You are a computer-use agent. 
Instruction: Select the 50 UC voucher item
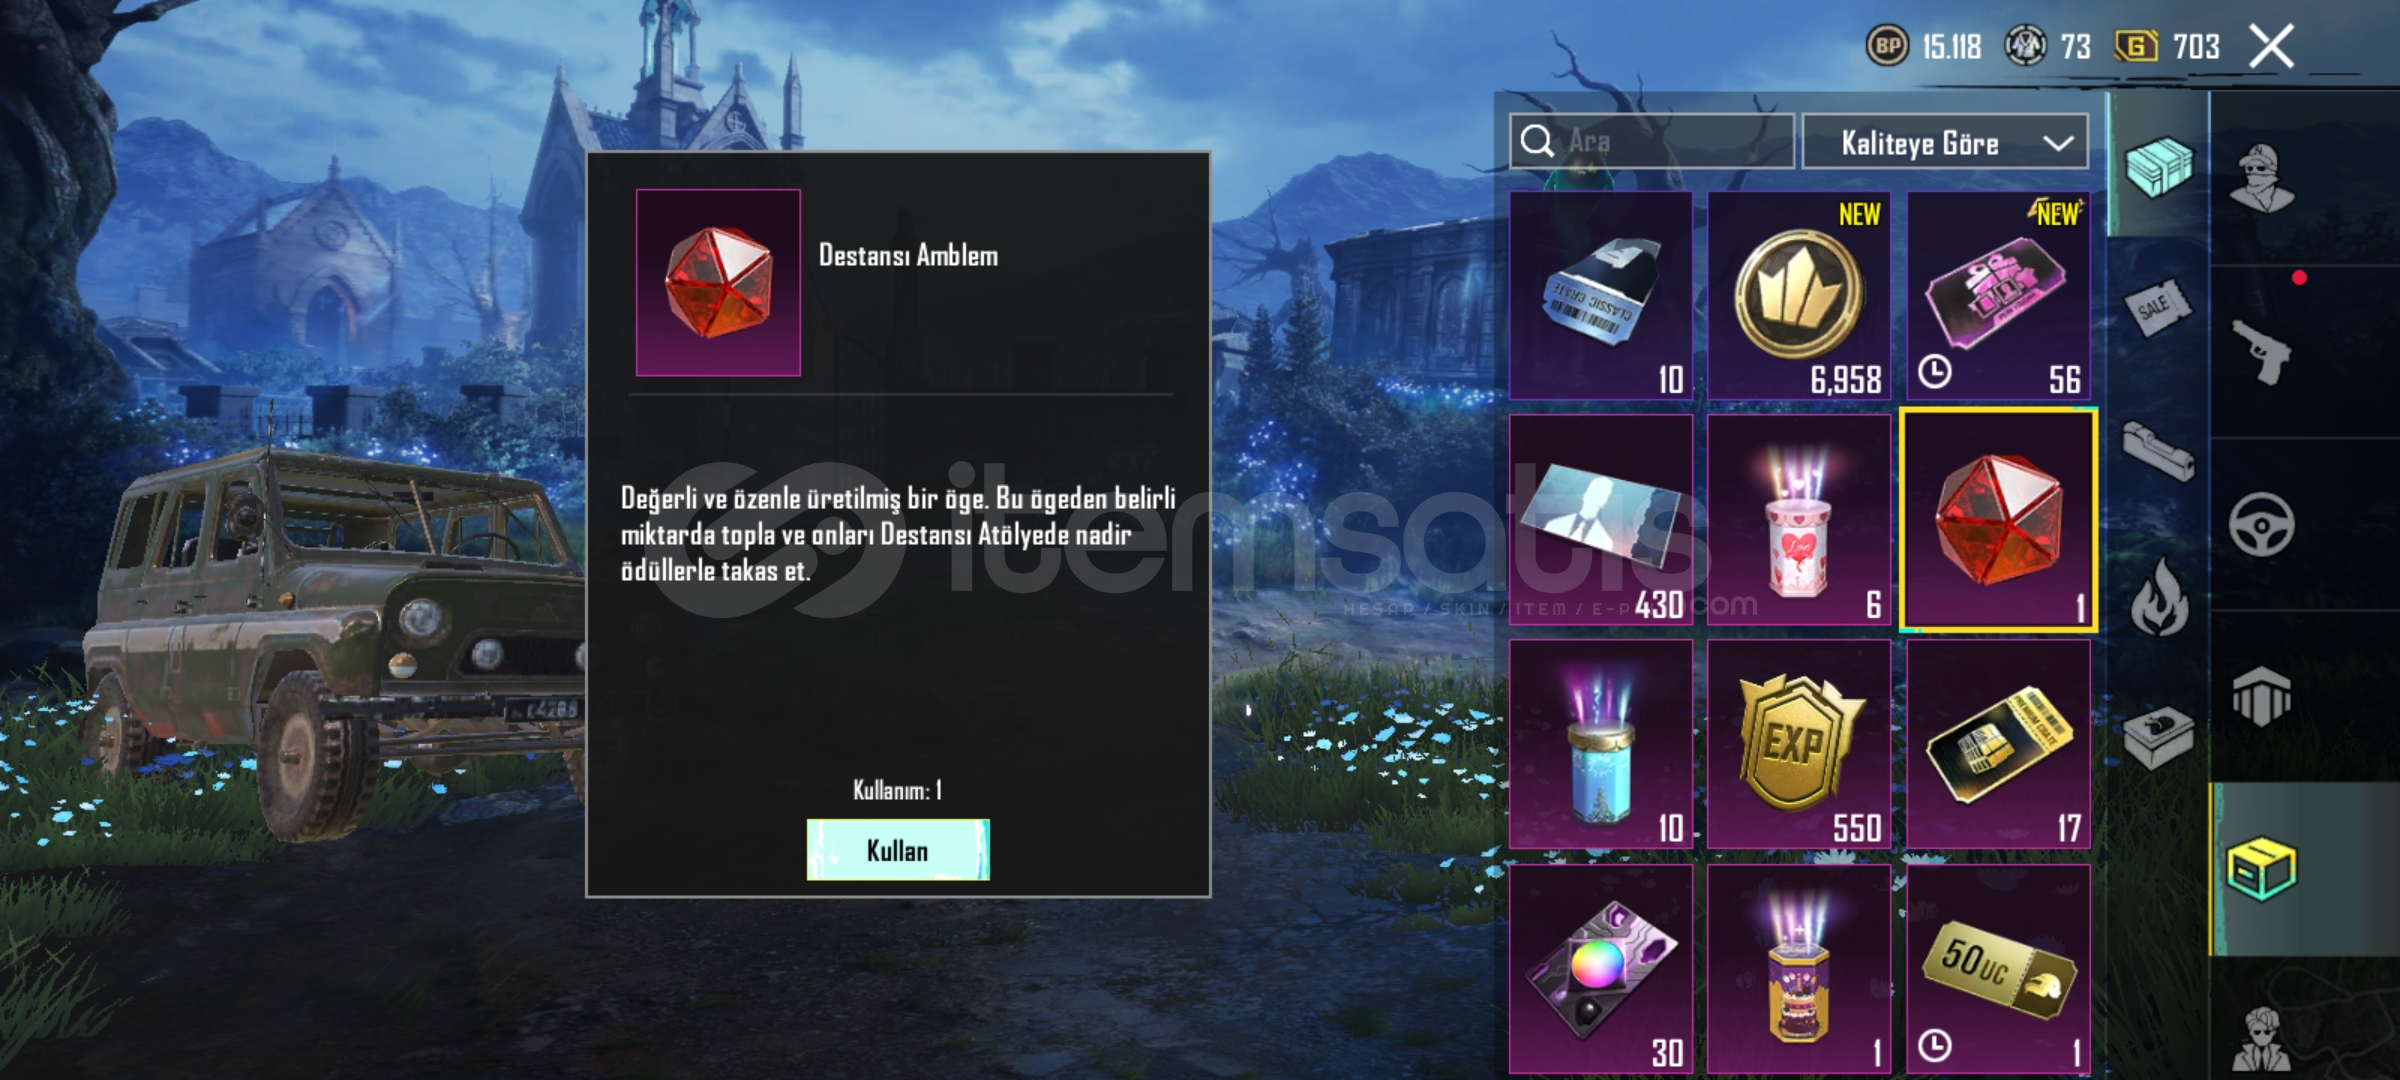(1998, 969)
